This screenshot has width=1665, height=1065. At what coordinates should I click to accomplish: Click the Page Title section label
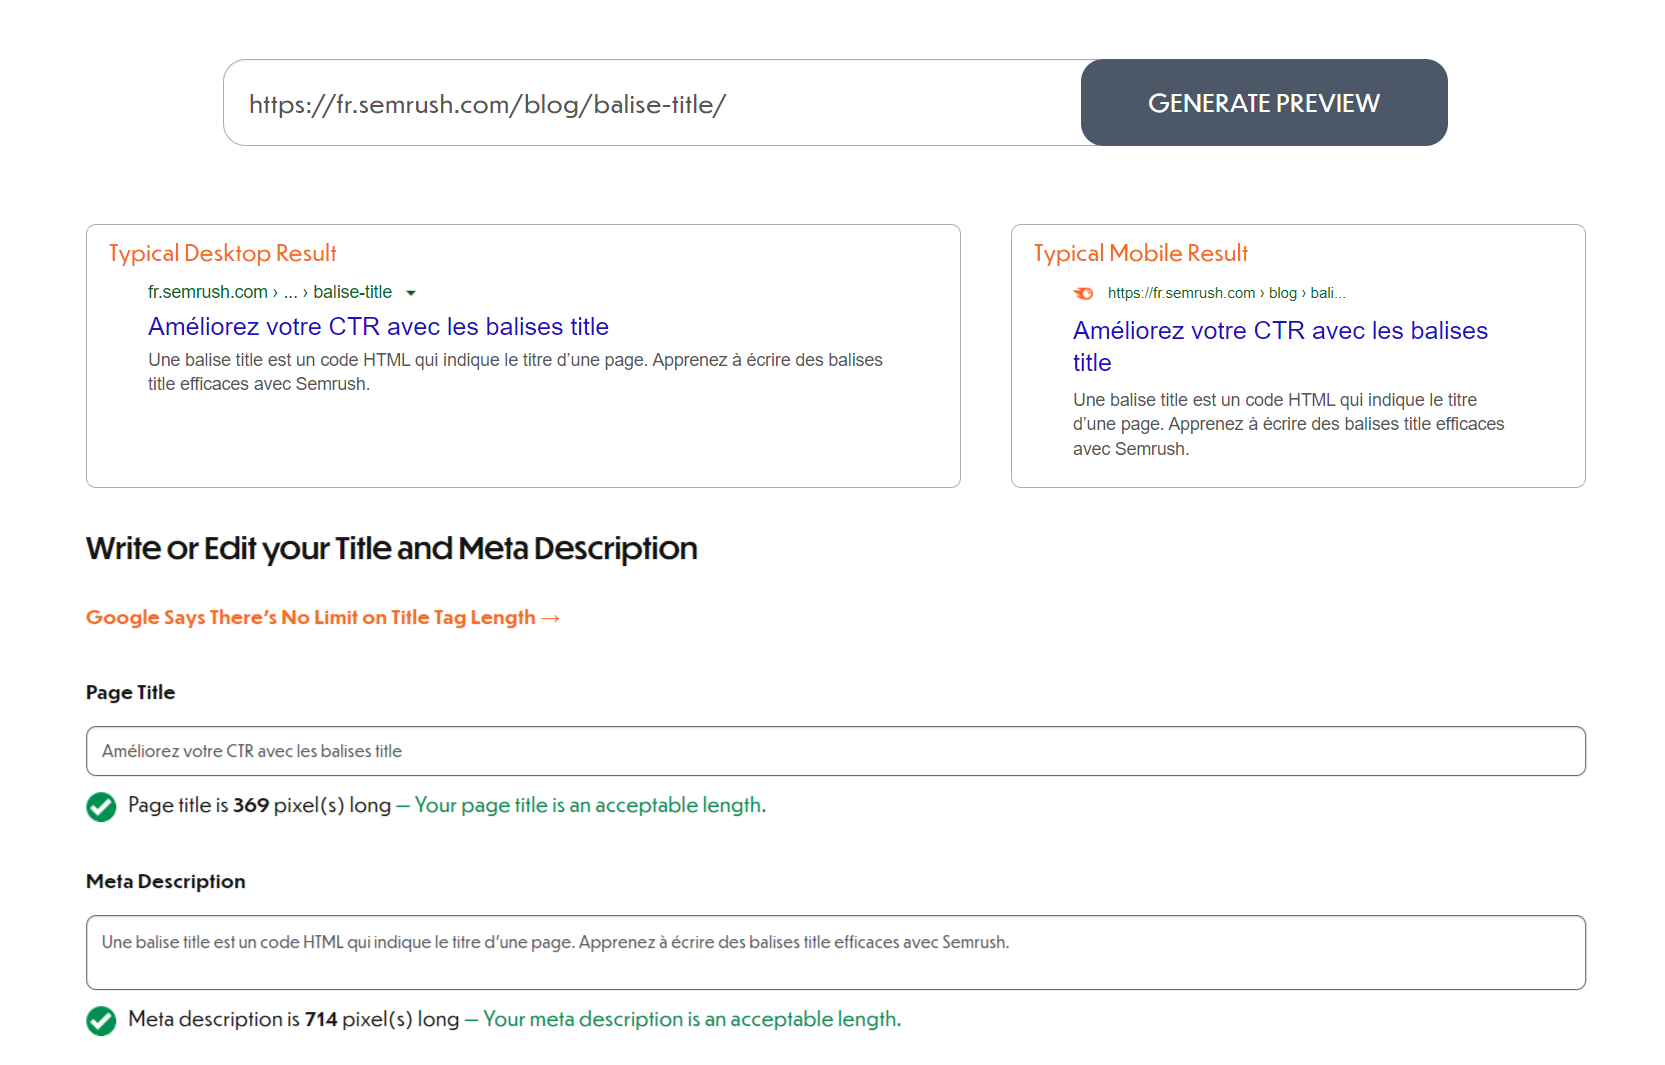pos(130,692)
